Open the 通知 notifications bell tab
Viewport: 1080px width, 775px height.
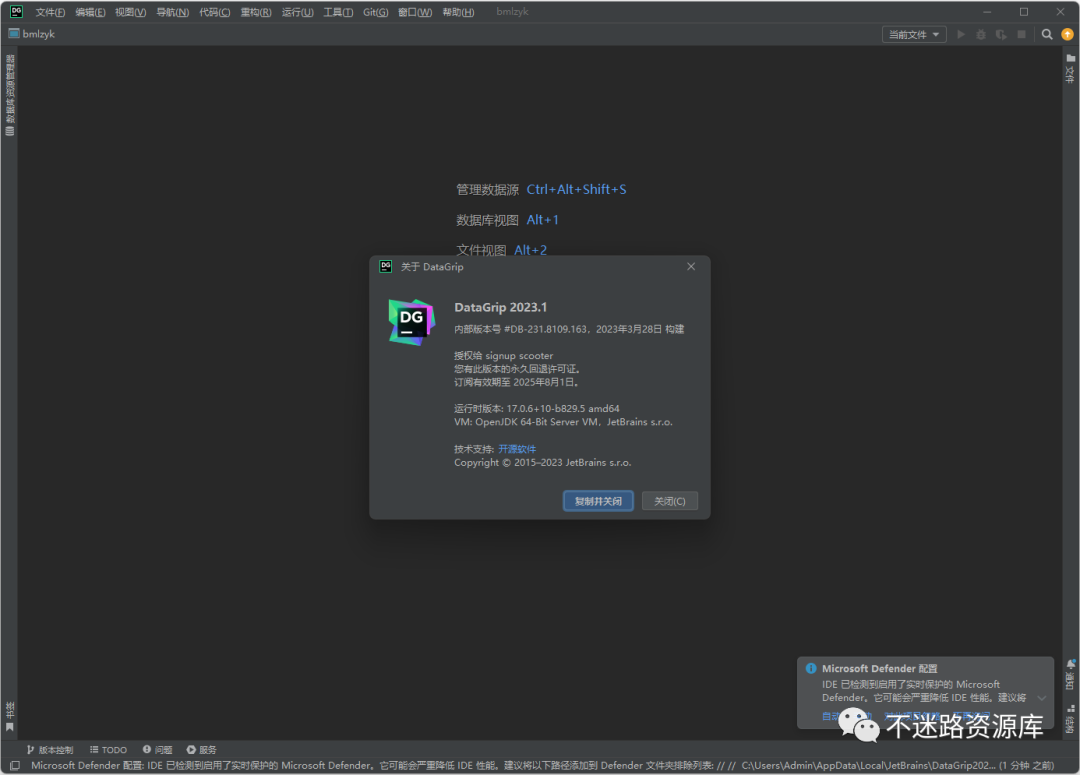point(1070,674)
